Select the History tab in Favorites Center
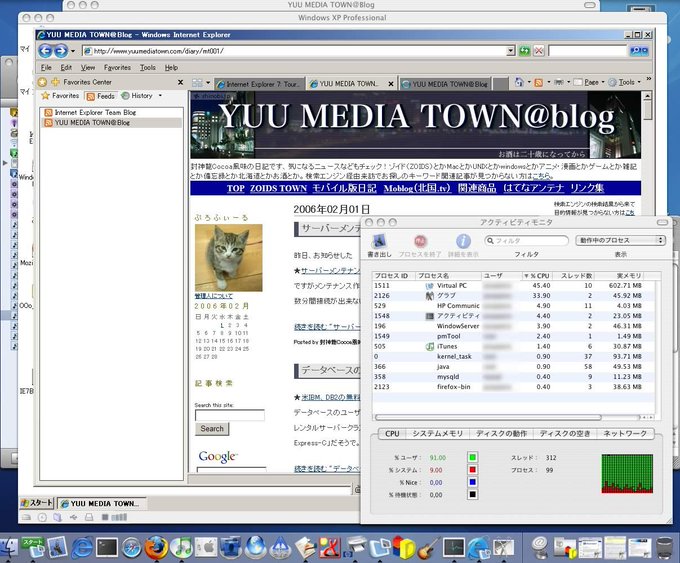Screen dimensions: 680x563 click(x=137, y=95)
